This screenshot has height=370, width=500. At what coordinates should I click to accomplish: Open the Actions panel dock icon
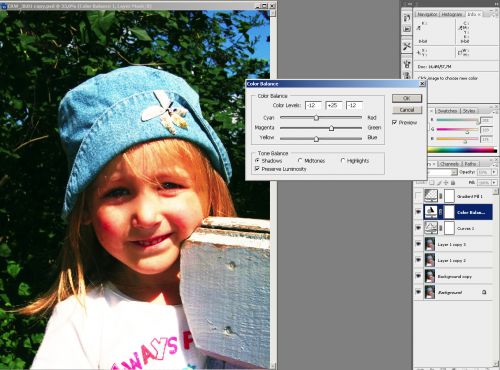click(407, 29)
